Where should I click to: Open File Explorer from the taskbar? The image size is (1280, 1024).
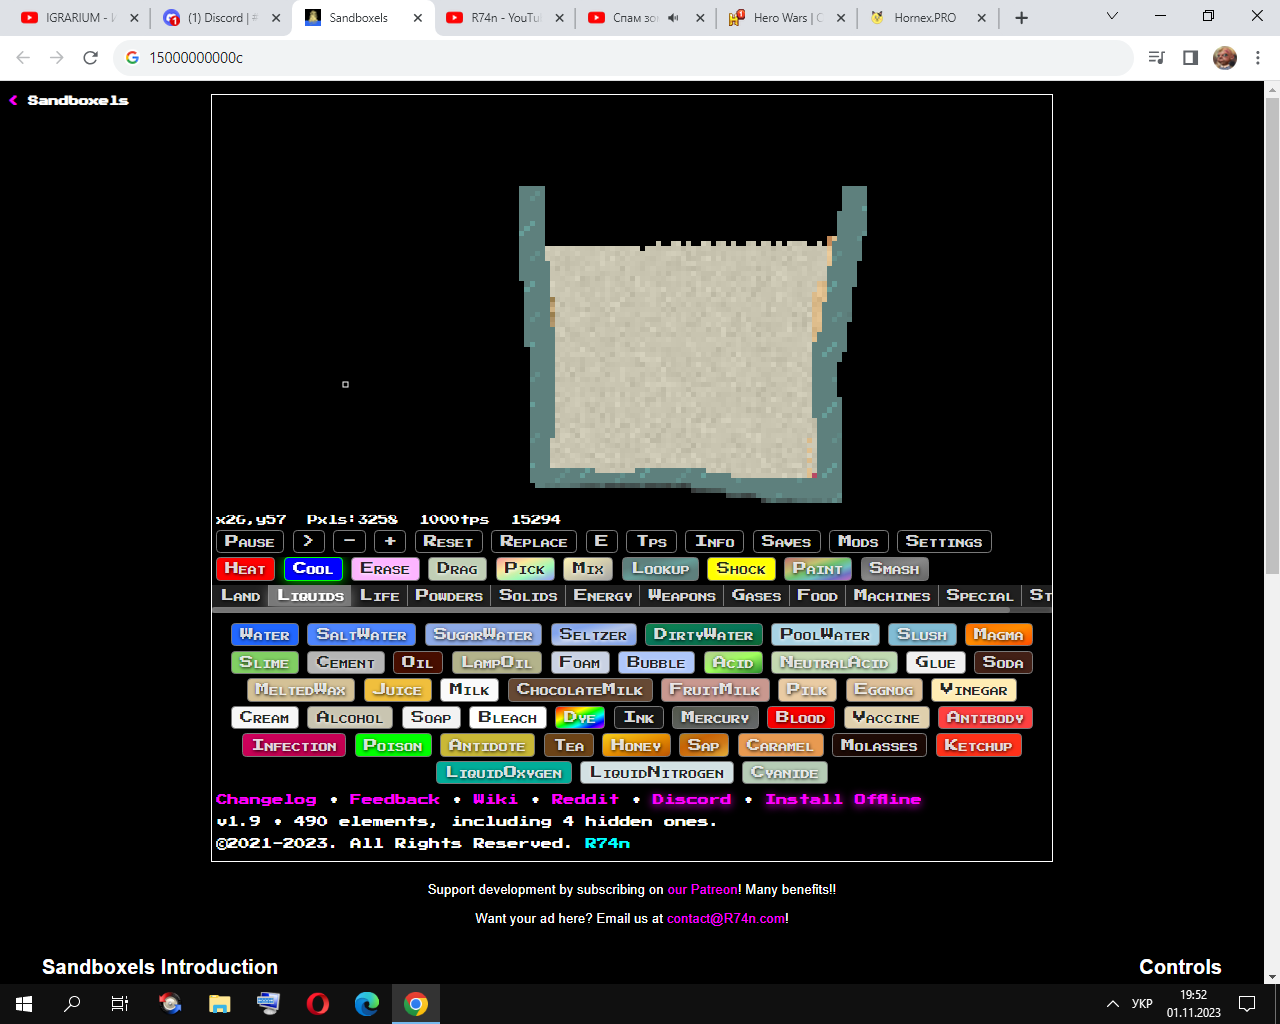[220, 1004]
